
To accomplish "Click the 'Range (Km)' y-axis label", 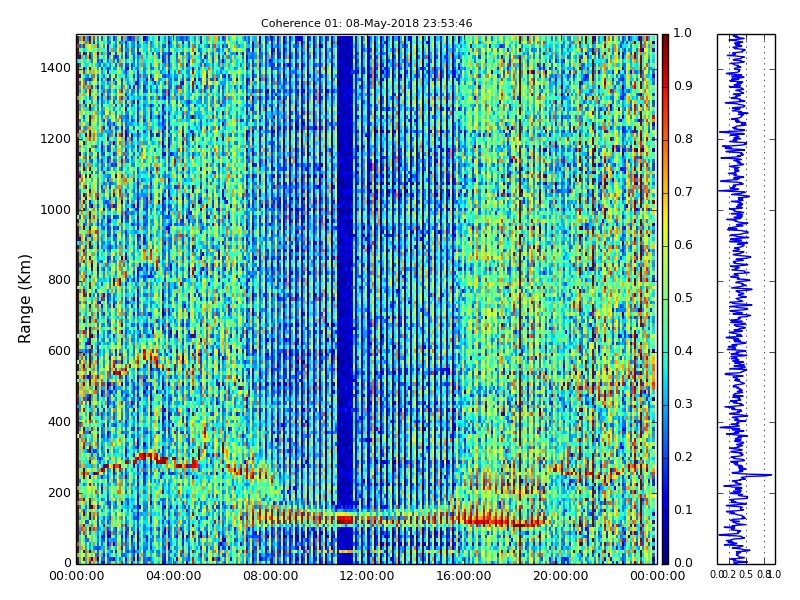I will click(x=24, y=299).
